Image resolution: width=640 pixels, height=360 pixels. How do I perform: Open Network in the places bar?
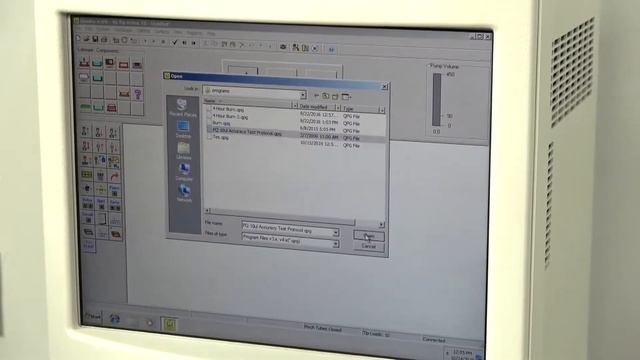tap(184, 193)
